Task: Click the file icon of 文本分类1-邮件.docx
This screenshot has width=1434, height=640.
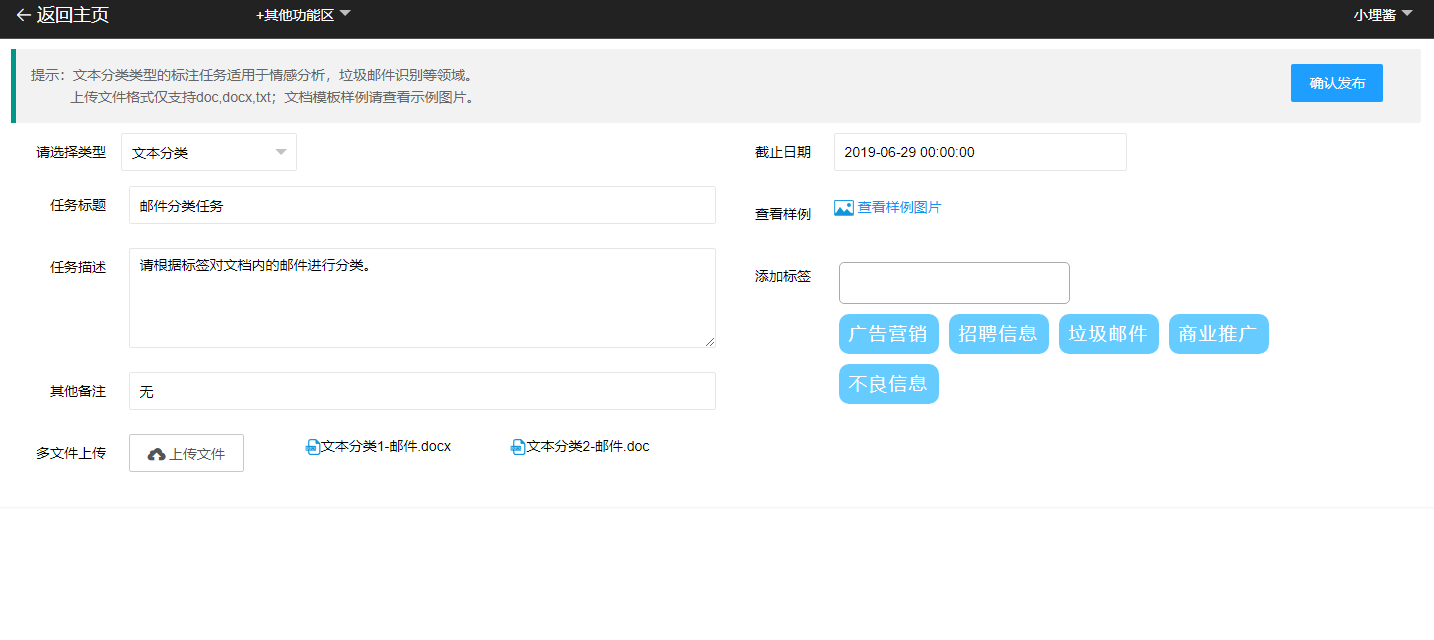Action: pyautogui.click(x=312, y=447)
